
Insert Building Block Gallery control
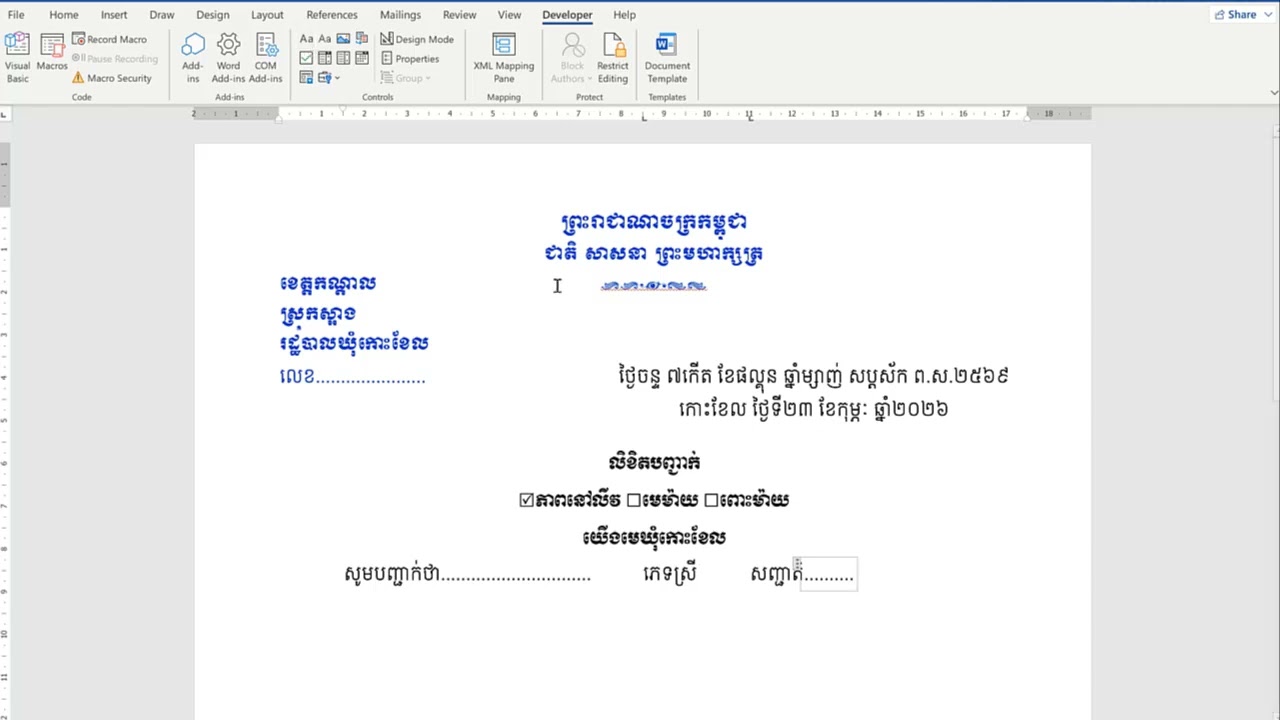361,39
